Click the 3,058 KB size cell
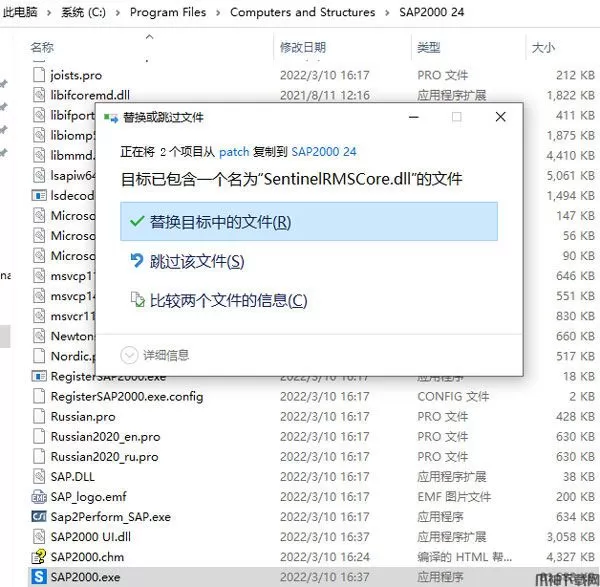The image size is (600, 587). pos(571,537)
